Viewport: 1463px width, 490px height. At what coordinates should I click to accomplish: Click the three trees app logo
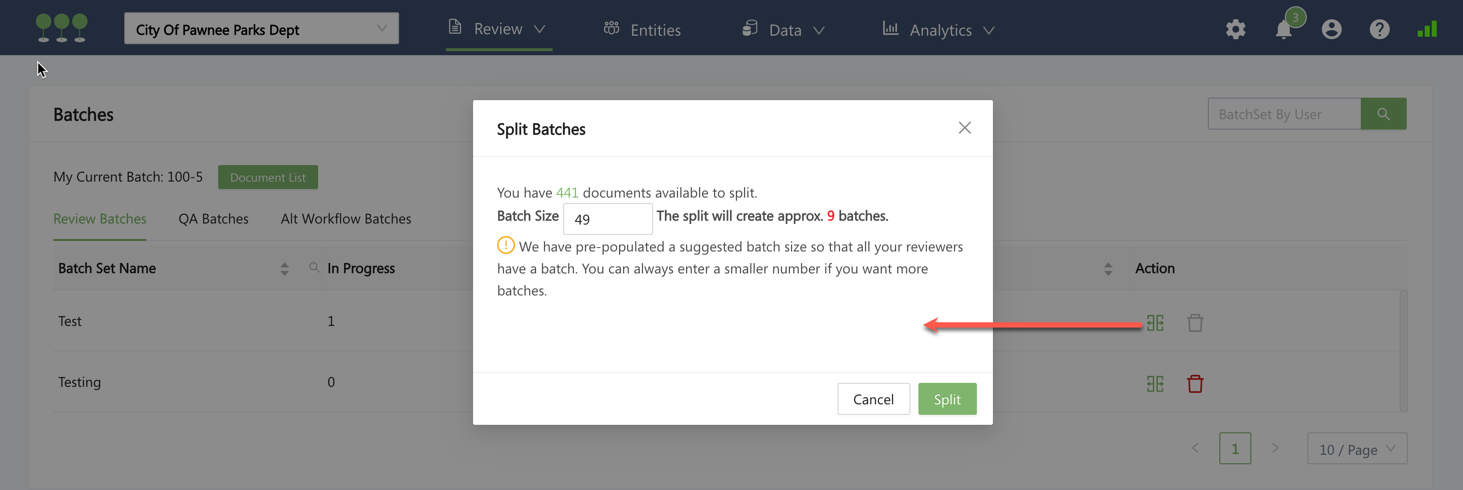pyautogui.click(x=61, y=28)
